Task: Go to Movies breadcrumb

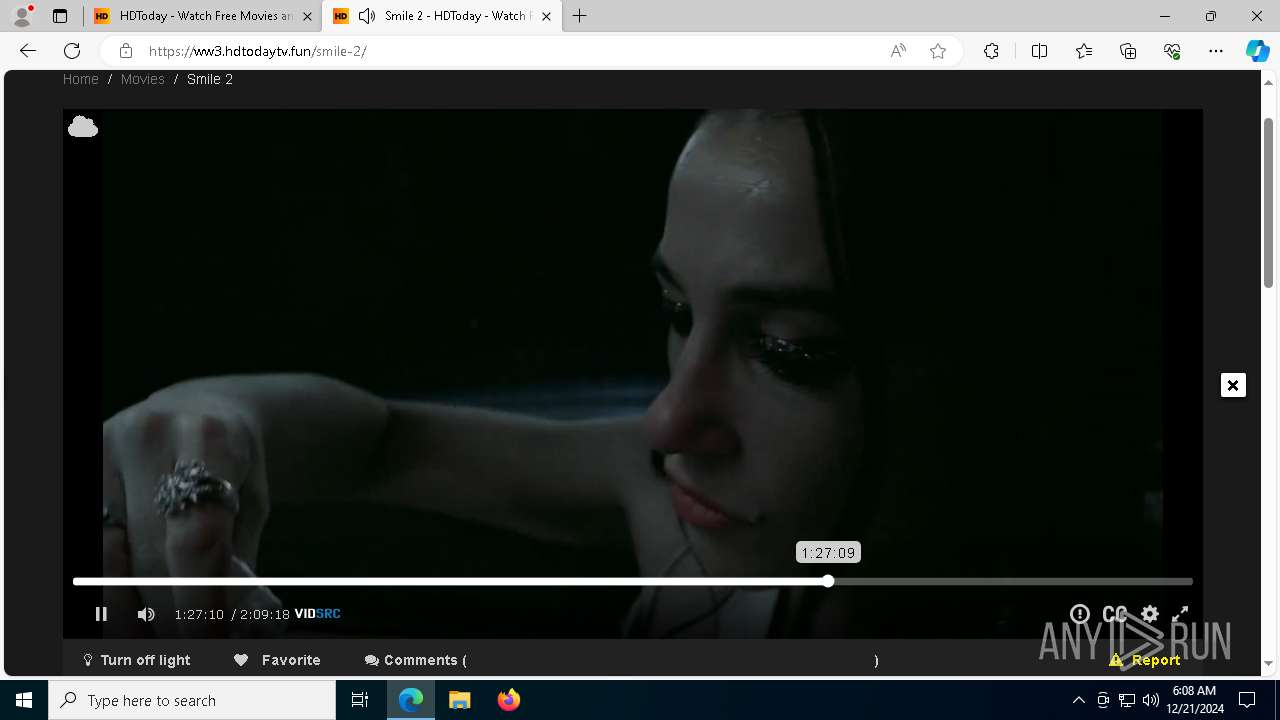Action: [143, 79]
